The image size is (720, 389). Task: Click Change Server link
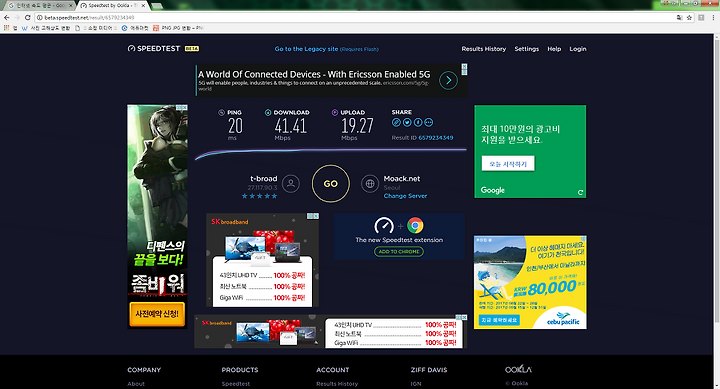(x=405, y=196)
